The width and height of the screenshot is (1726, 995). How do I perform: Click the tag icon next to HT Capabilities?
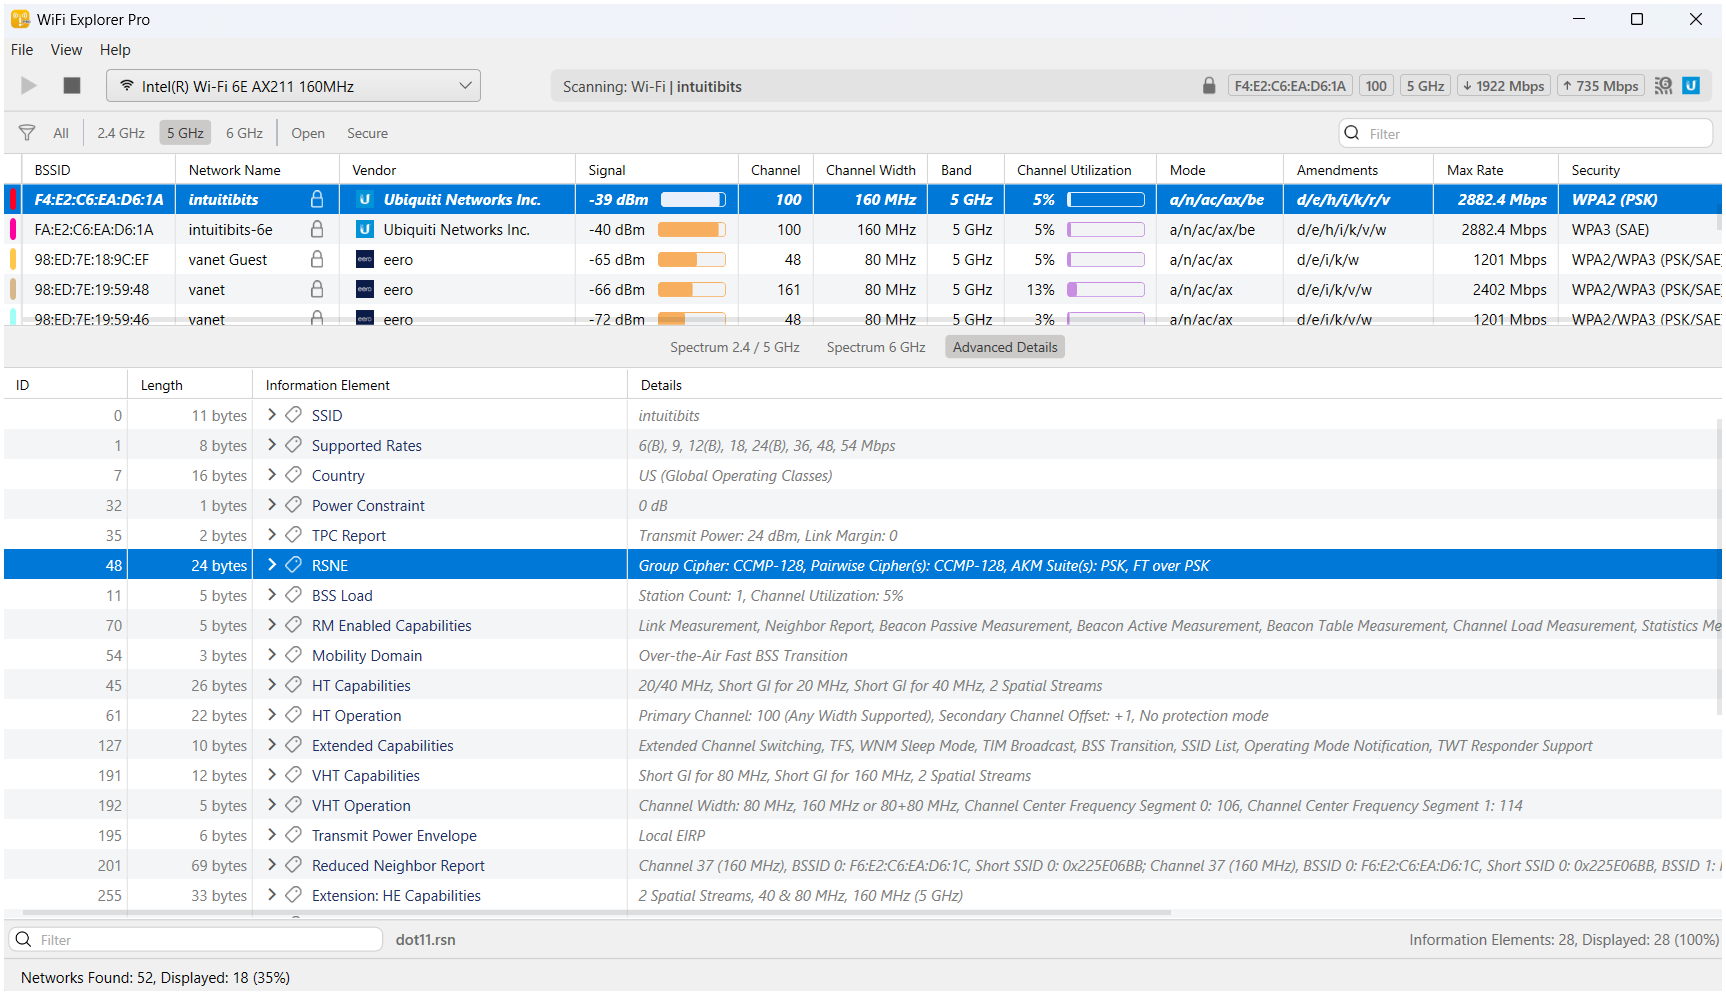[x=294, y=685]
